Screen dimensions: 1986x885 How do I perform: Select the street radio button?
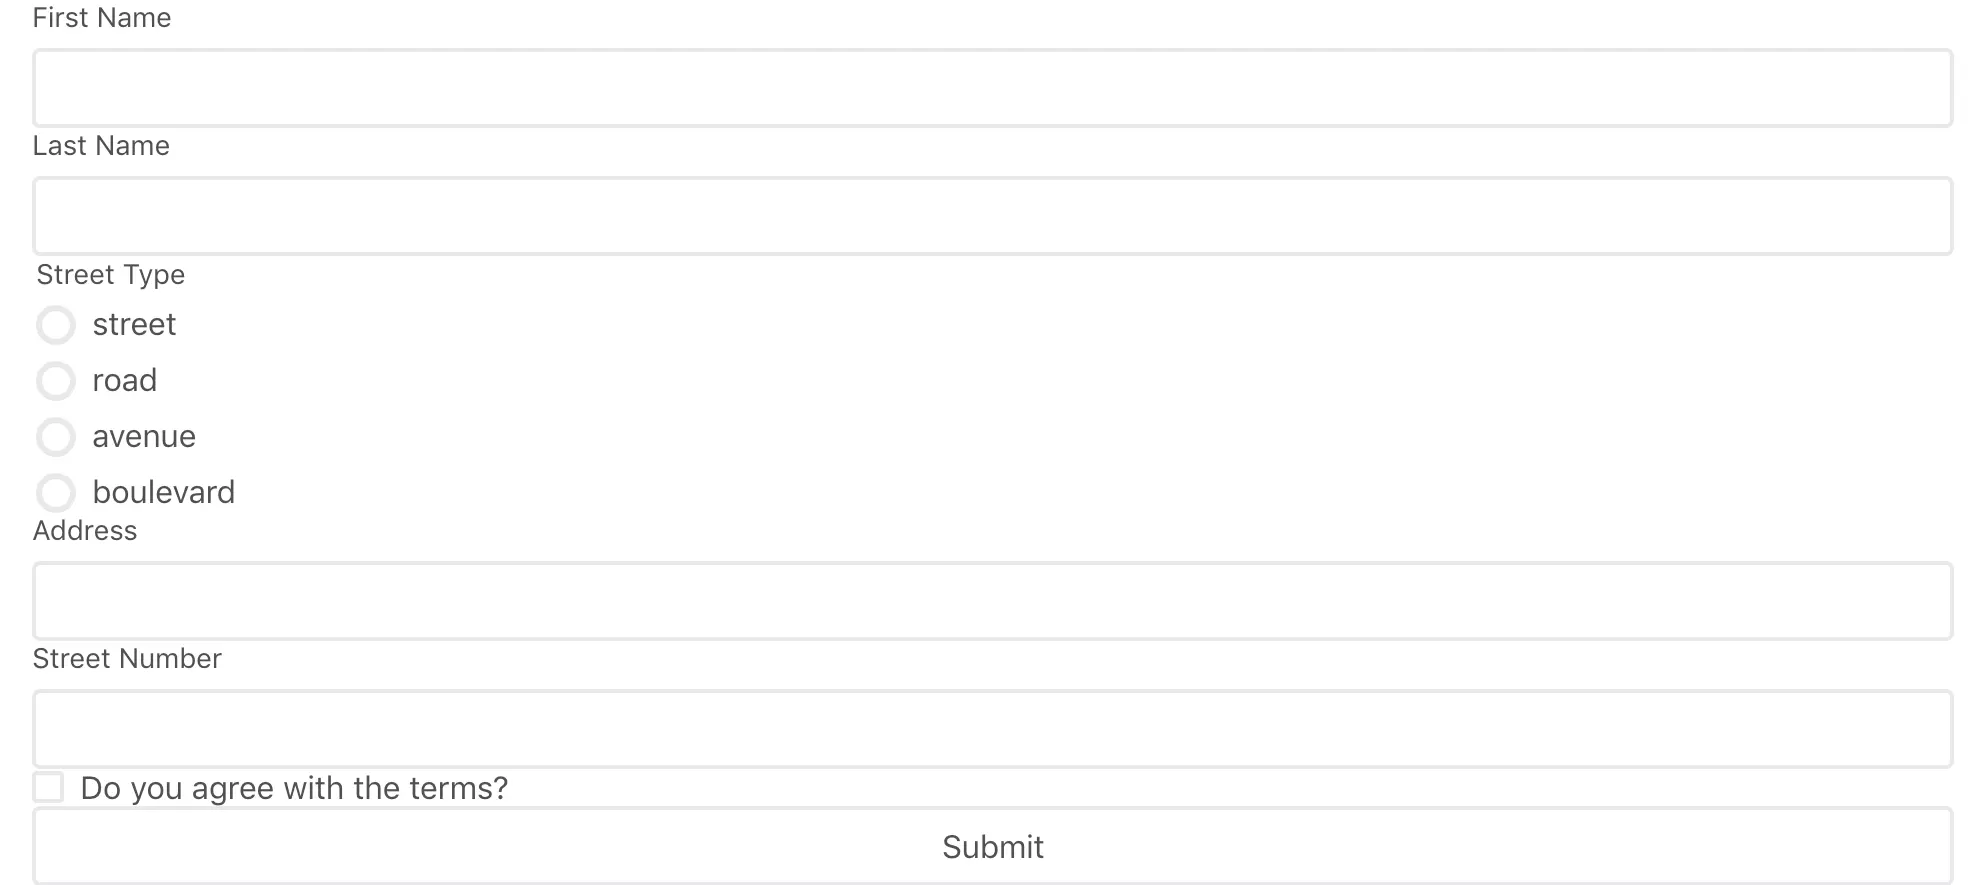tap(56, 325)
